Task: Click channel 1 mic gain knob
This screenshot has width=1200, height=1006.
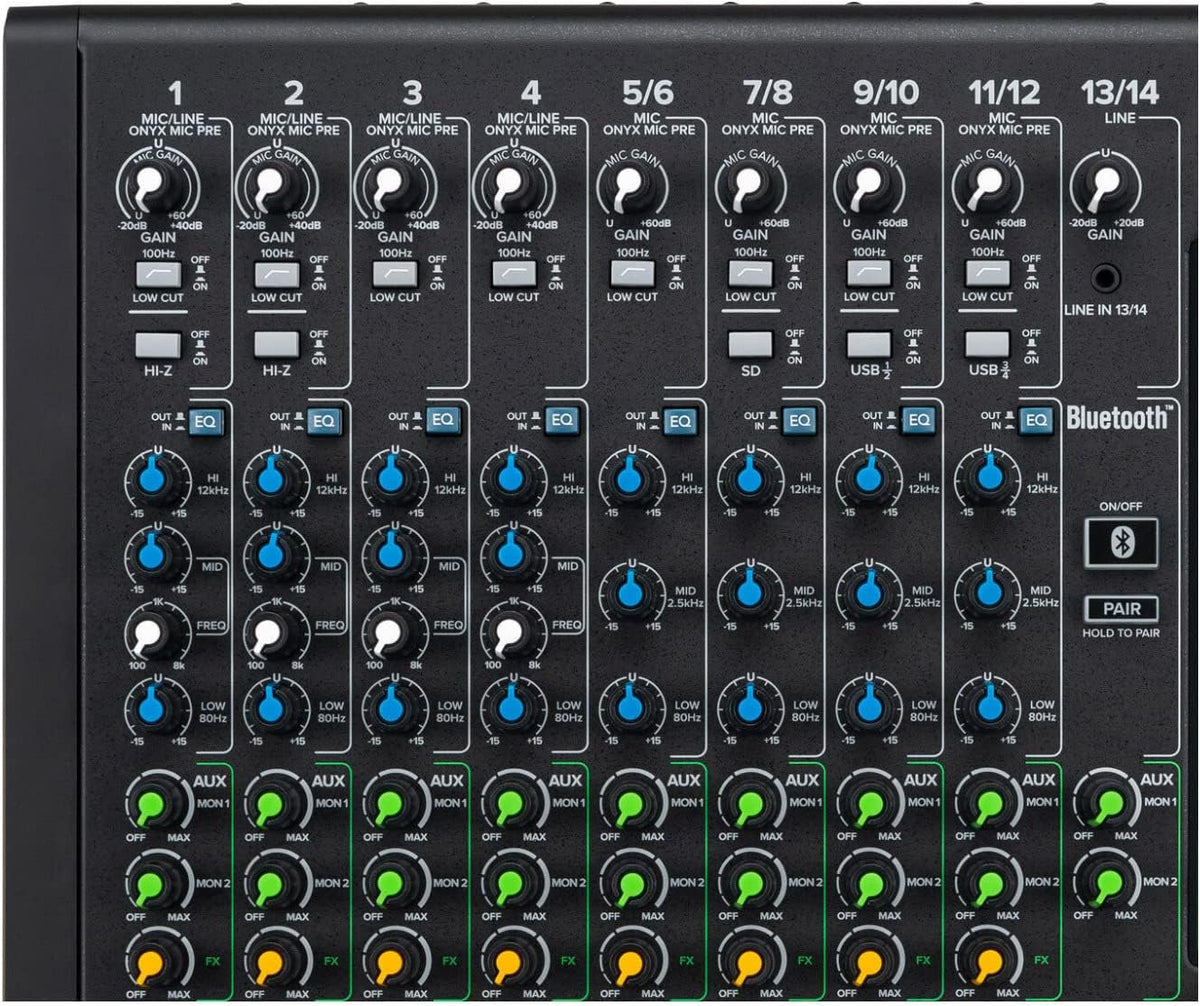Action: pos(152,185)
